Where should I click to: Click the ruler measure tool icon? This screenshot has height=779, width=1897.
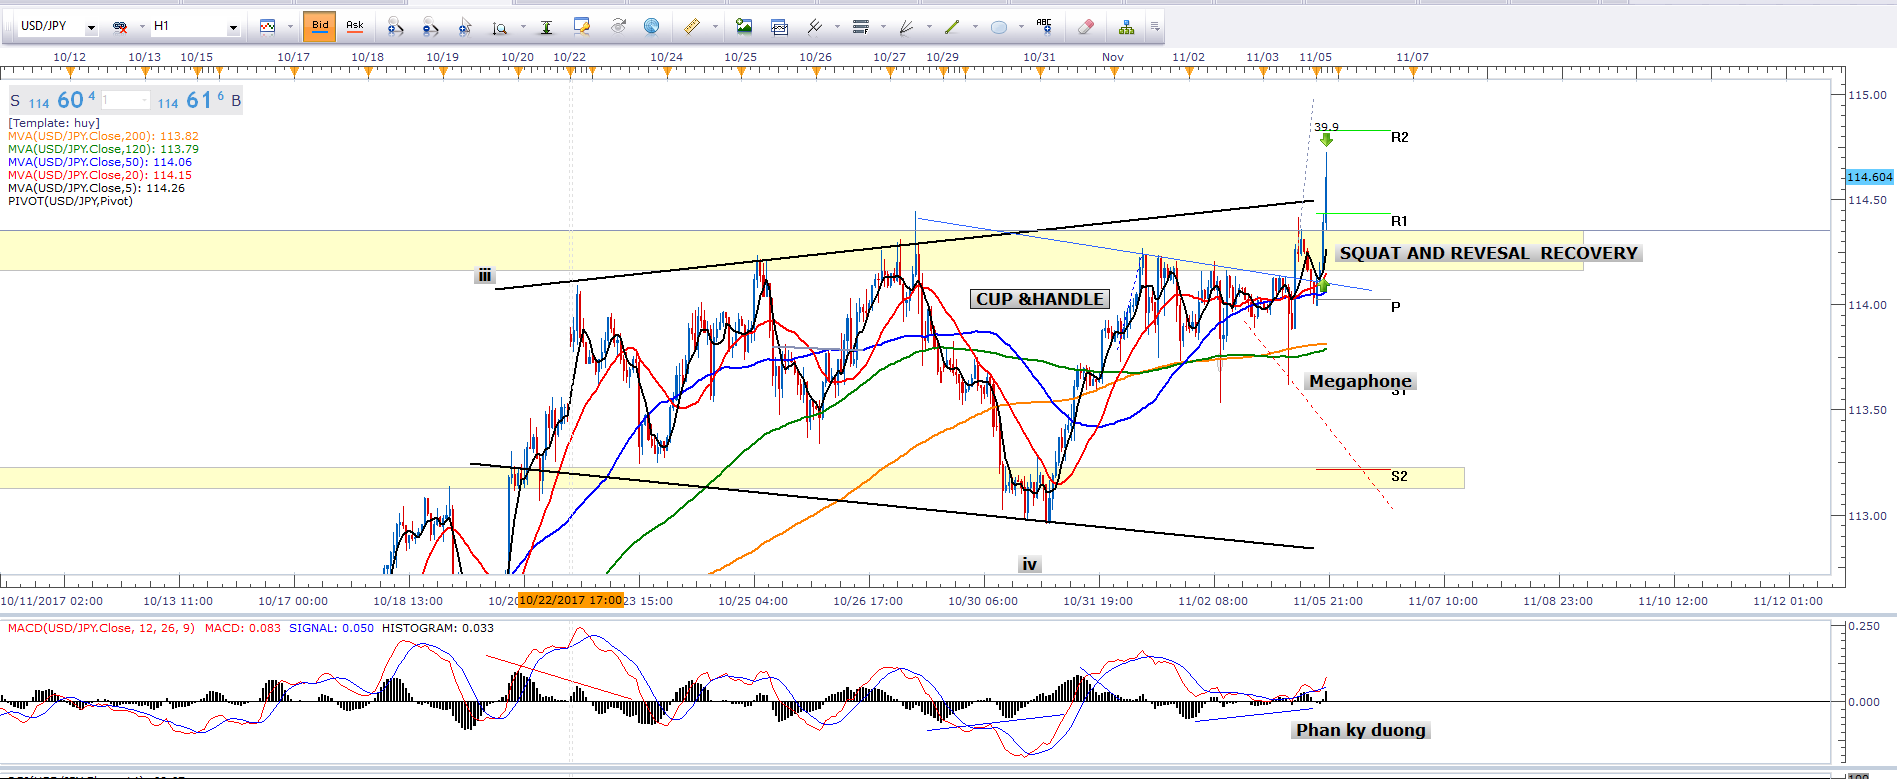point(691,27)
